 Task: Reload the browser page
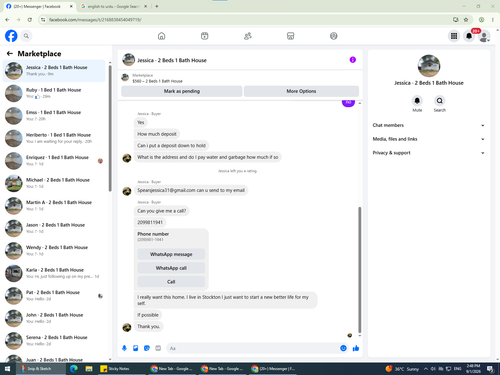[30, 20]
